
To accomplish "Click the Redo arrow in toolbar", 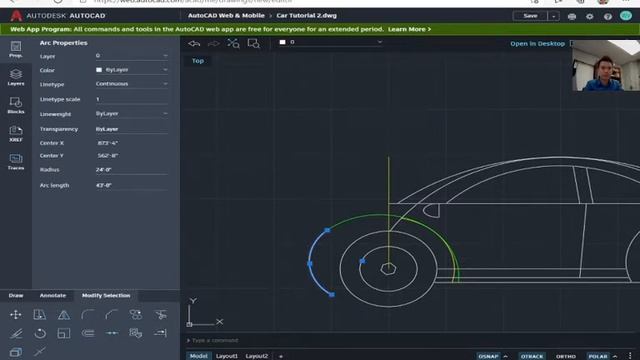I will [x=213, y=43].
